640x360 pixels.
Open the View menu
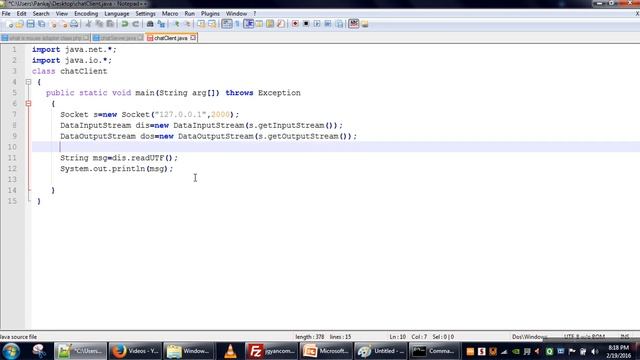(x=62, y=13)
